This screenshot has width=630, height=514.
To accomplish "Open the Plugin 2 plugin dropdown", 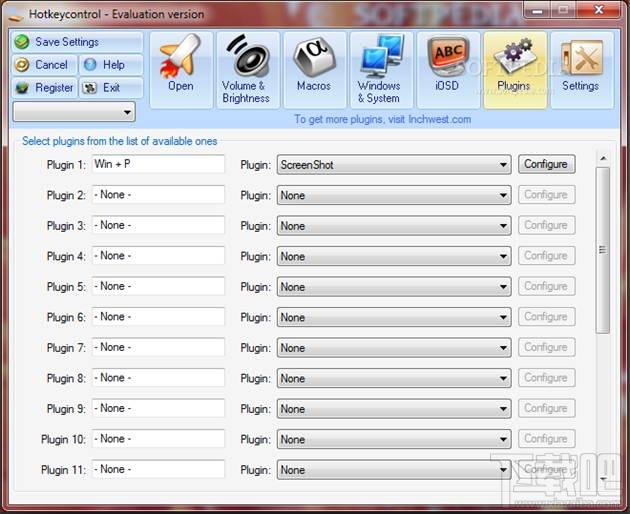I will coord(503,196).
